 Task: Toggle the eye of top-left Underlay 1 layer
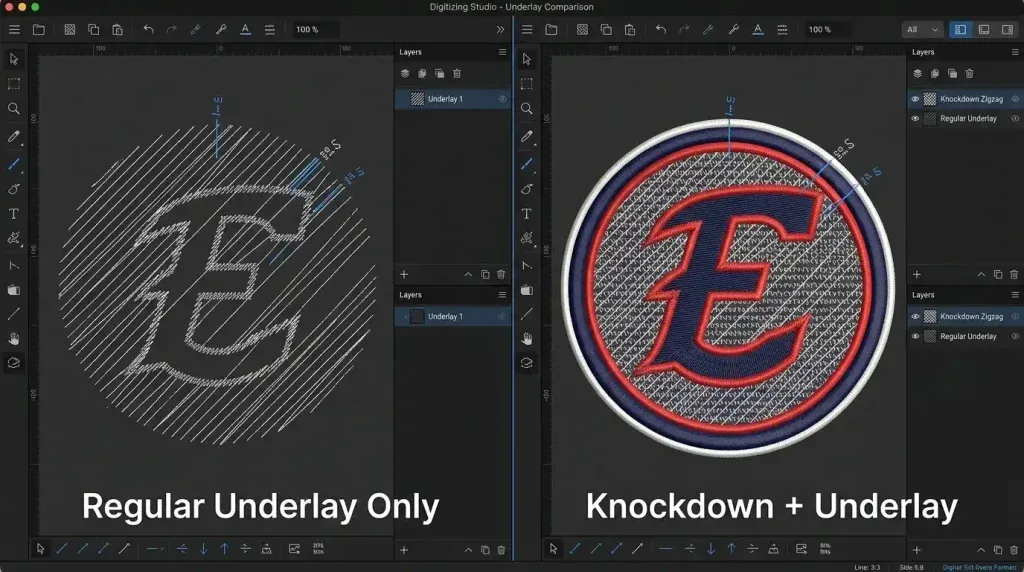(502, 99)
